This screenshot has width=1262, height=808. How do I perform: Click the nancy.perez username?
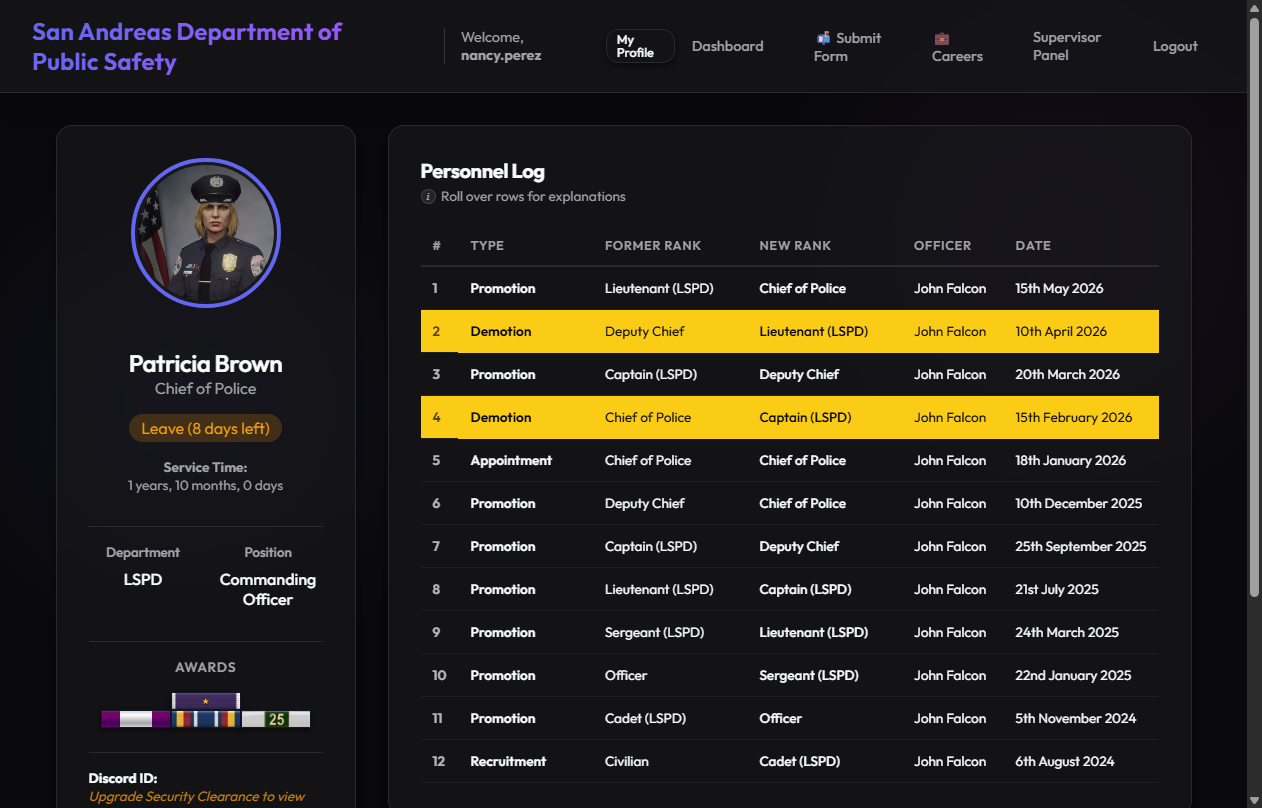pyautogui.click(x=501, y=56)
